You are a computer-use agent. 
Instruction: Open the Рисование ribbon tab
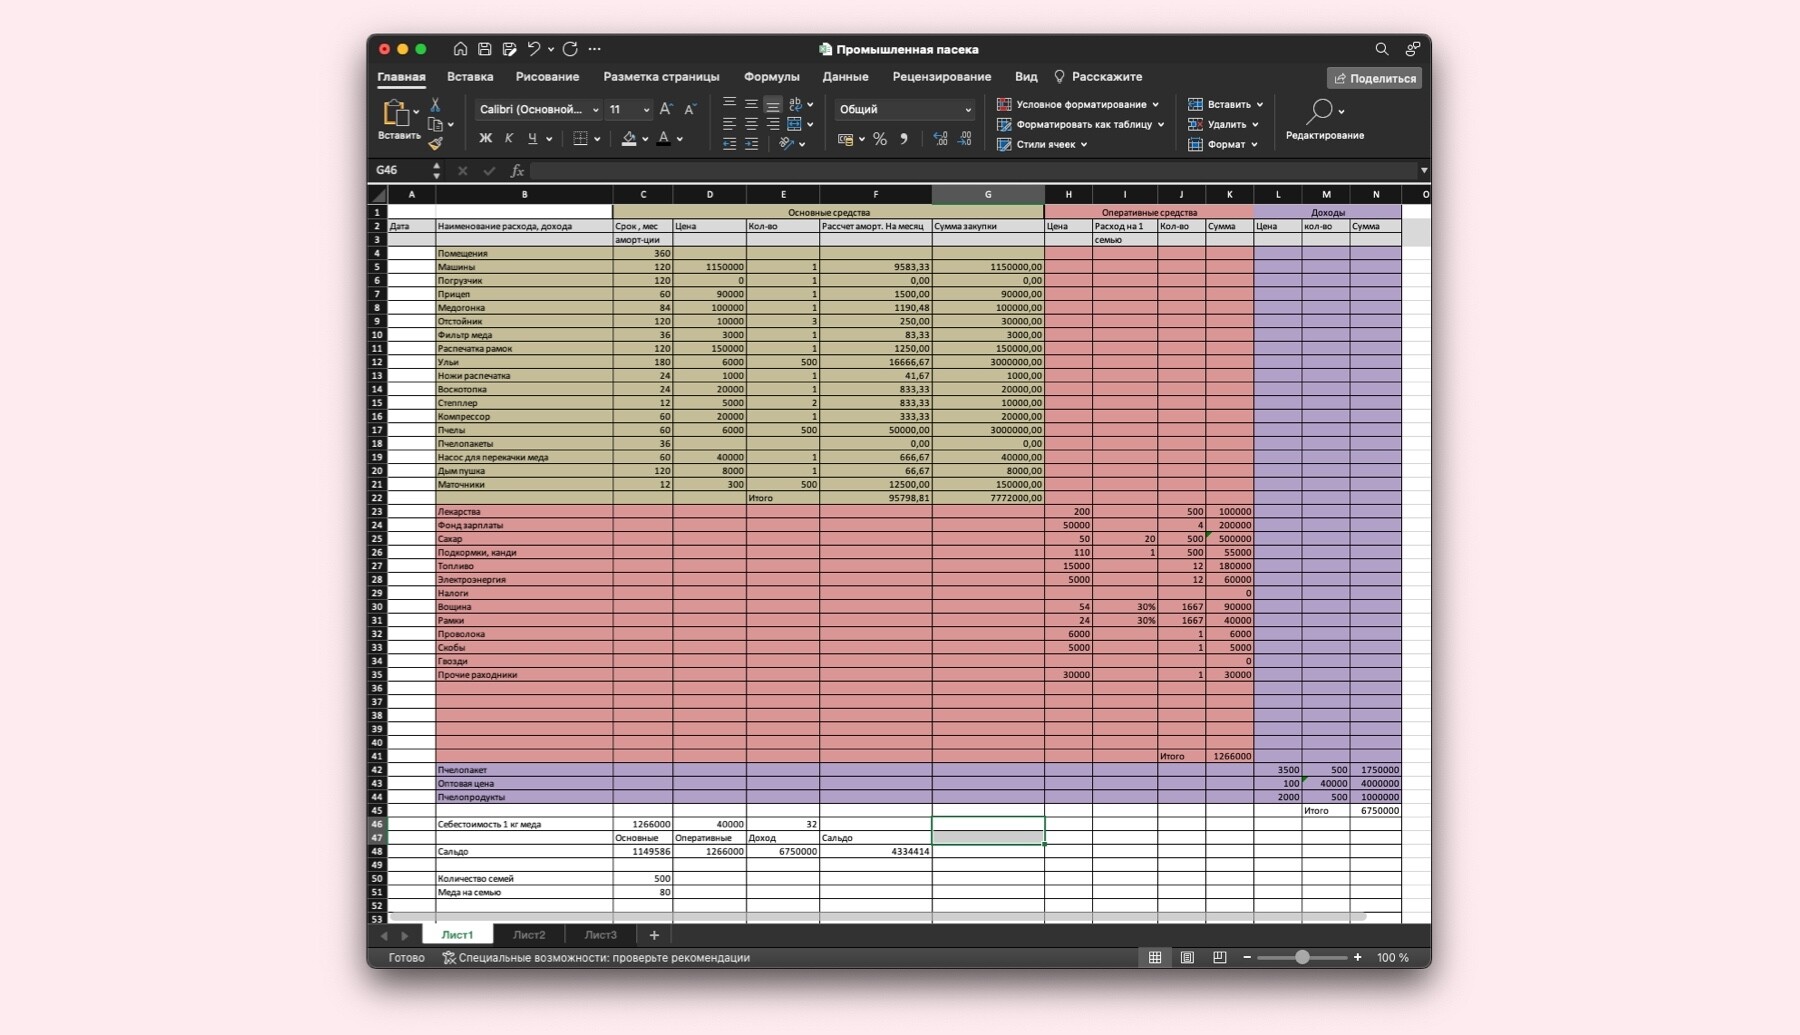(x=547, y=77)
